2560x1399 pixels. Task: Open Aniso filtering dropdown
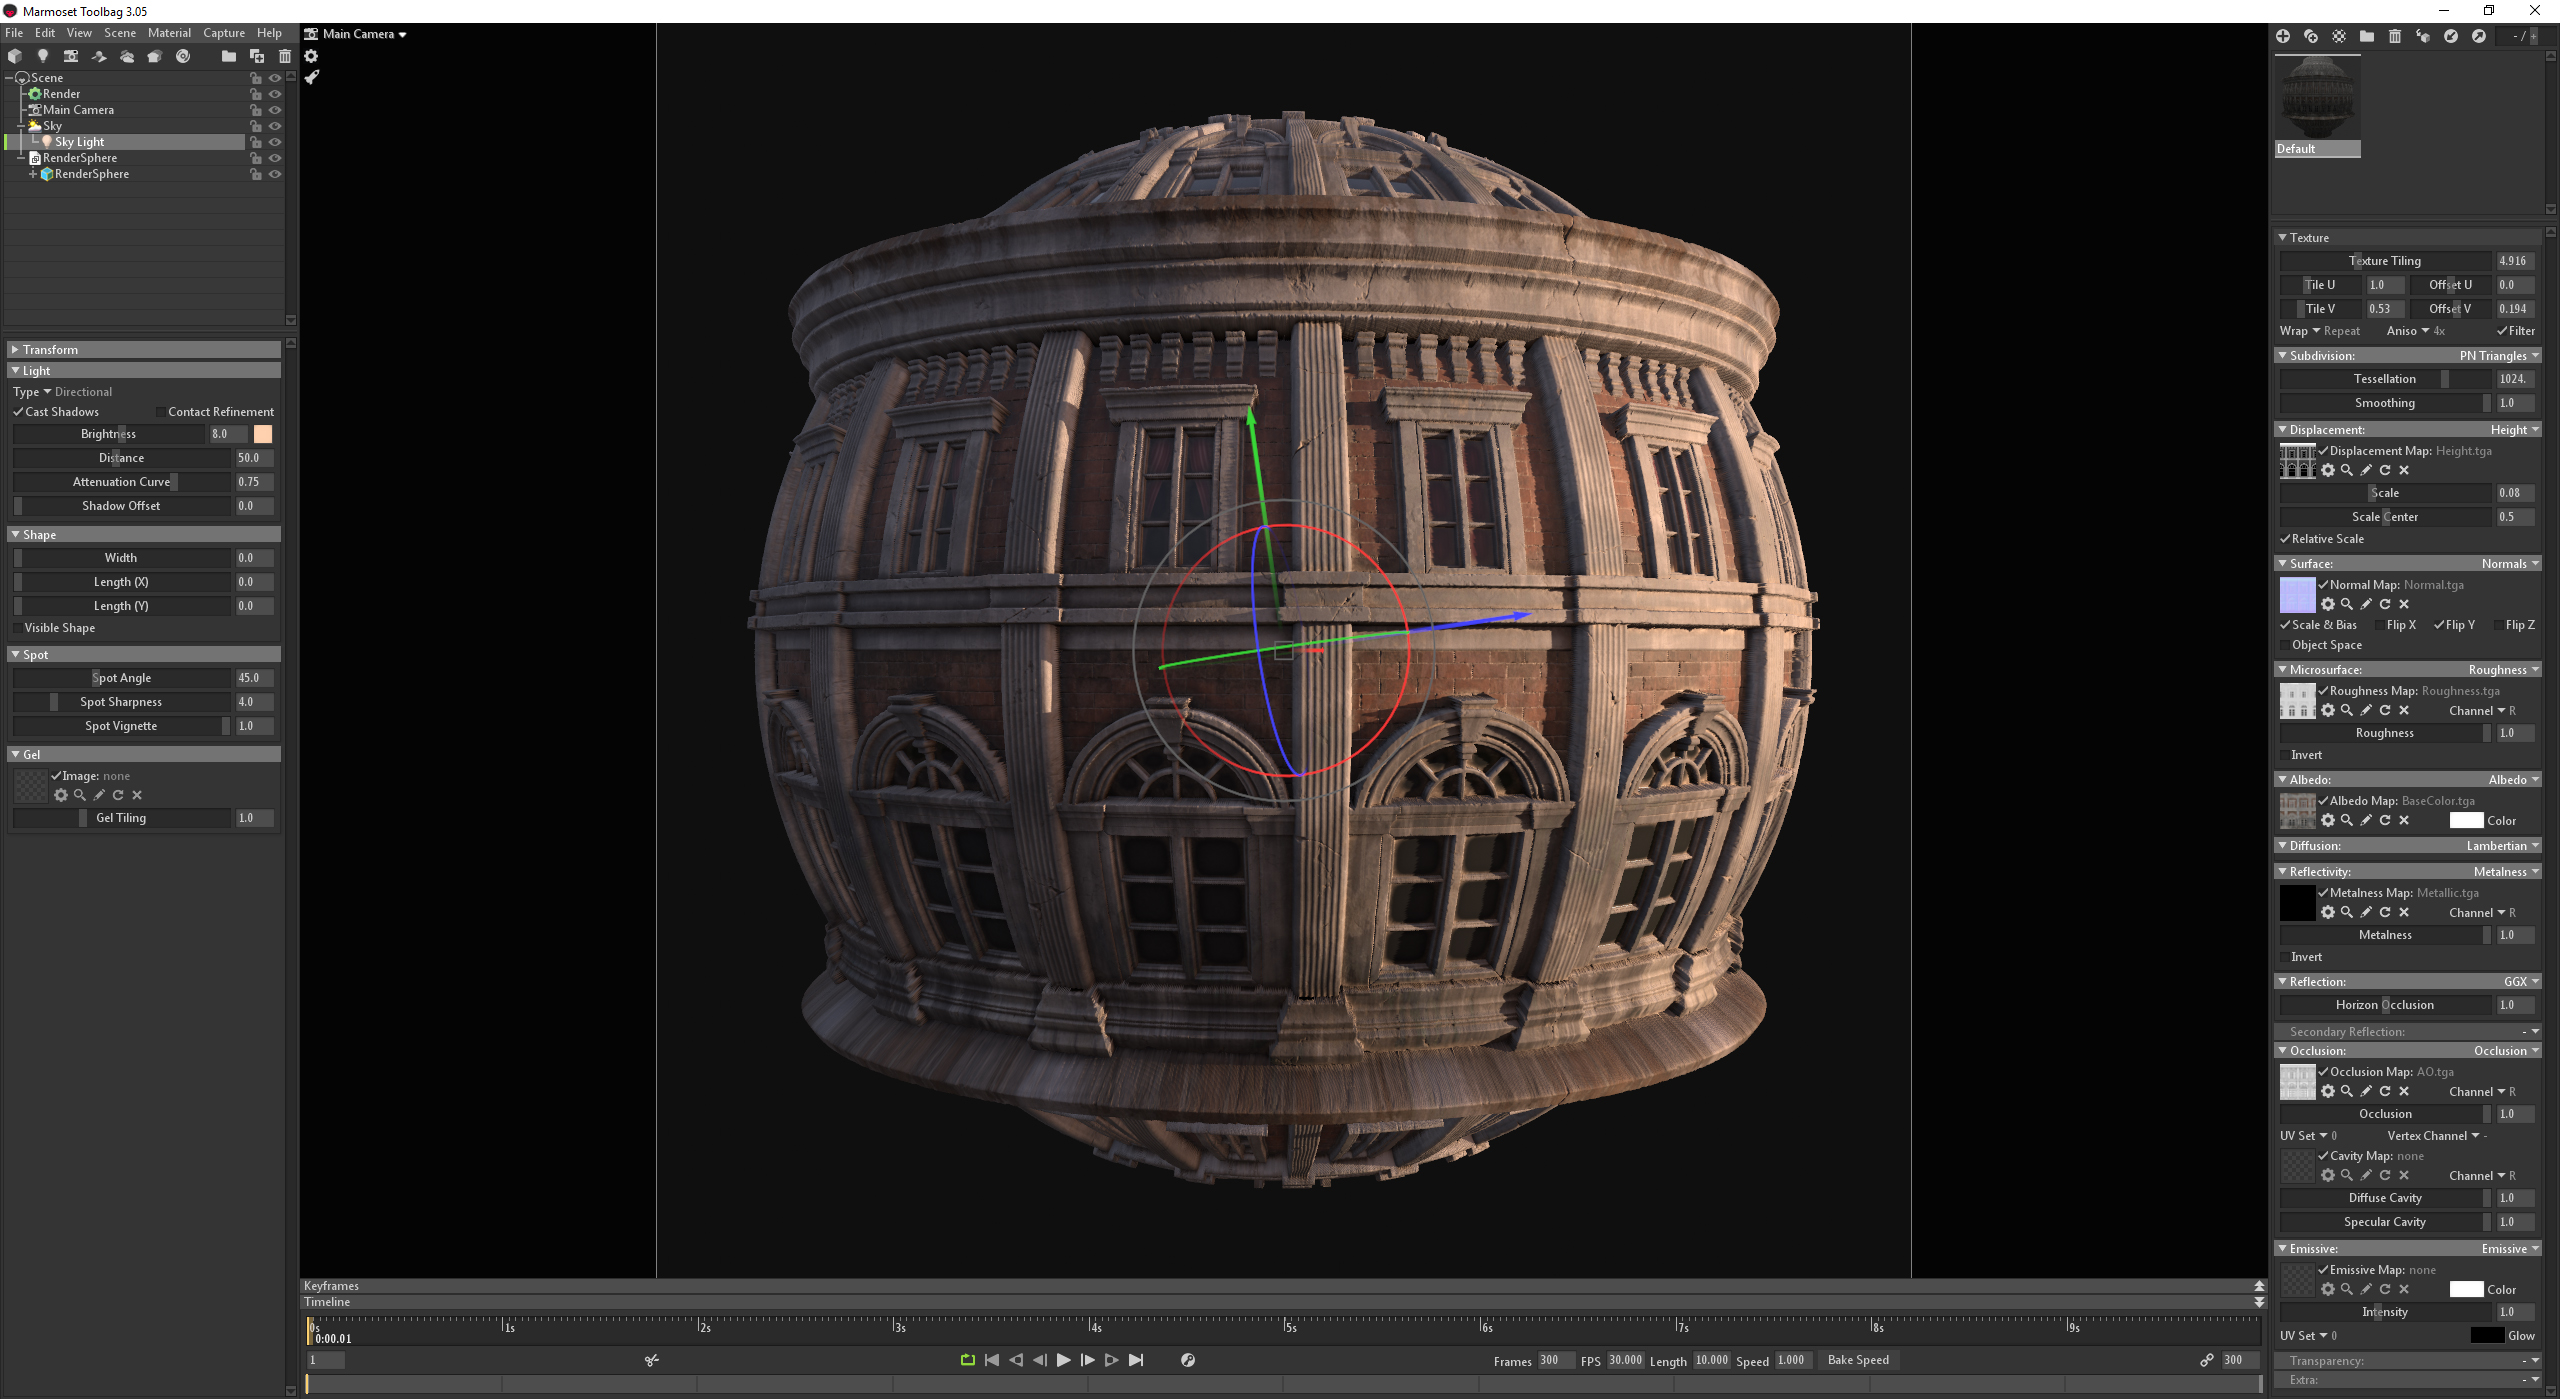pos(2416,331)
